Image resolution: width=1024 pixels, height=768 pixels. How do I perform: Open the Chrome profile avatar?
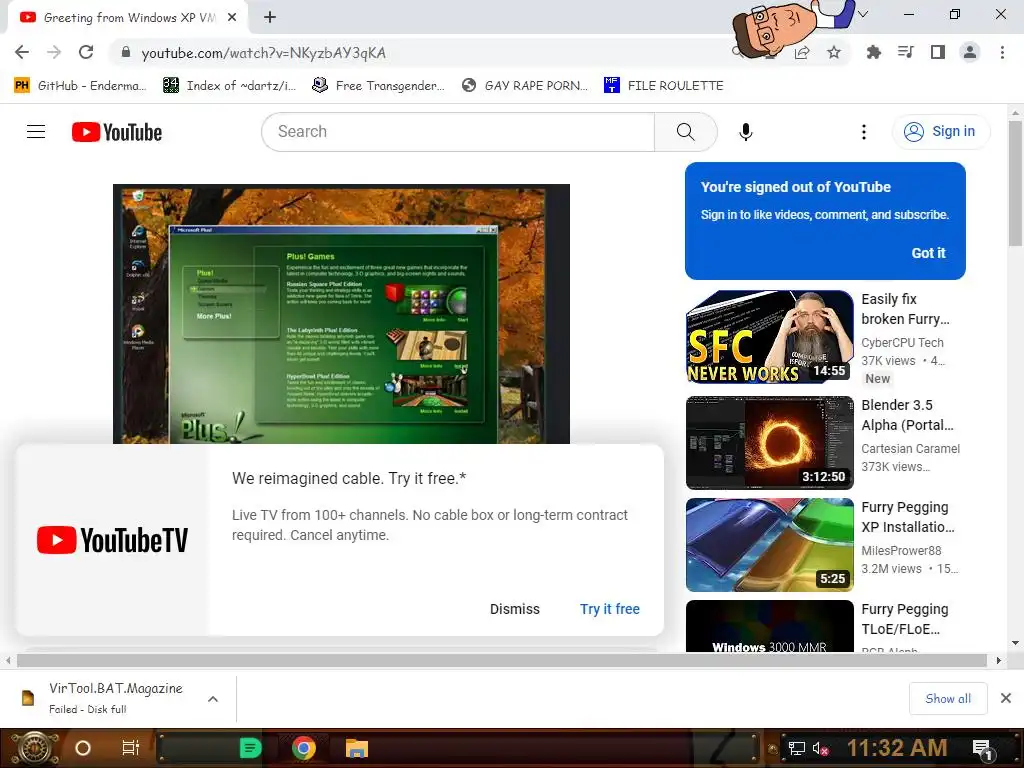pyautogui.click(x=970, y=52)
